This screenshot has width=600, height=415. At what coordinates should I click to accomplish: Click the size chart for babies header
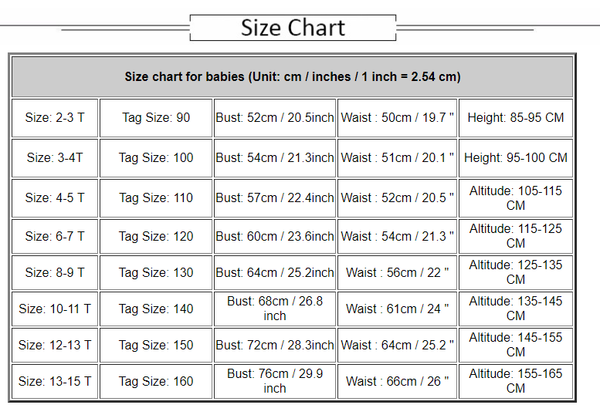pyautogui.click(x=292, y=76)
